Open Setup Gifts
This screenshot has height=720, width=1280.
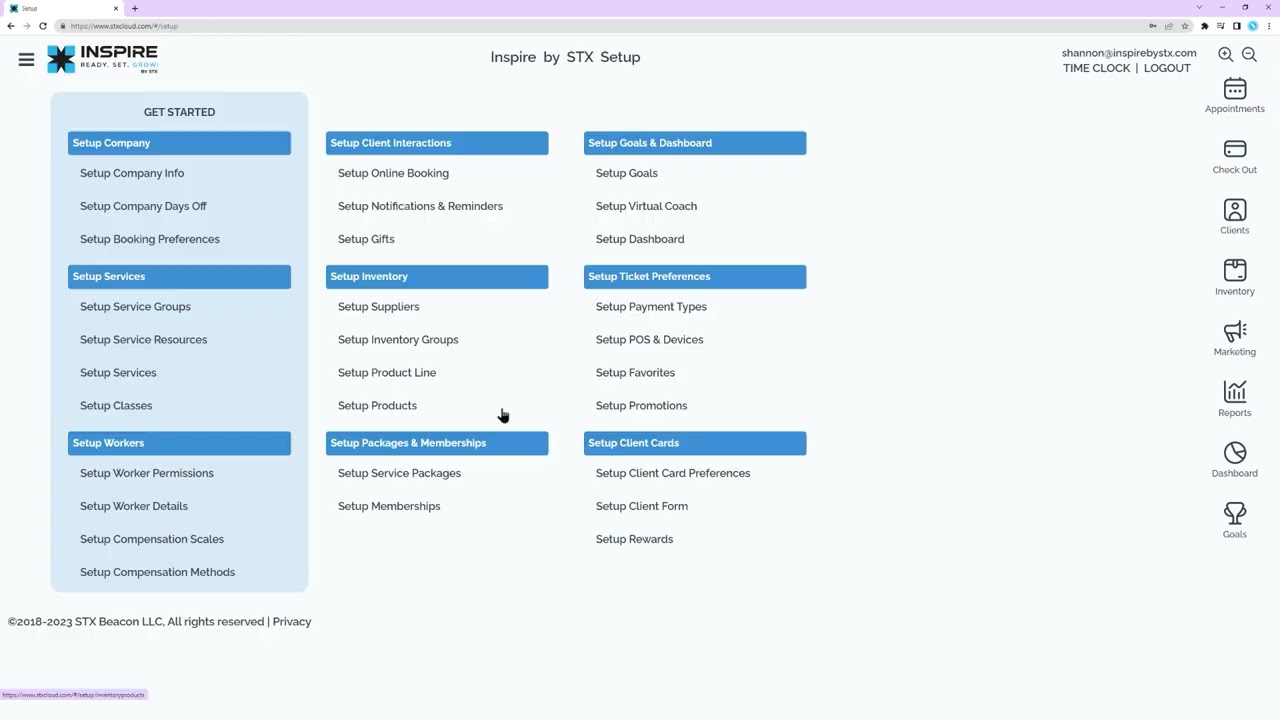tap(366, 239)
